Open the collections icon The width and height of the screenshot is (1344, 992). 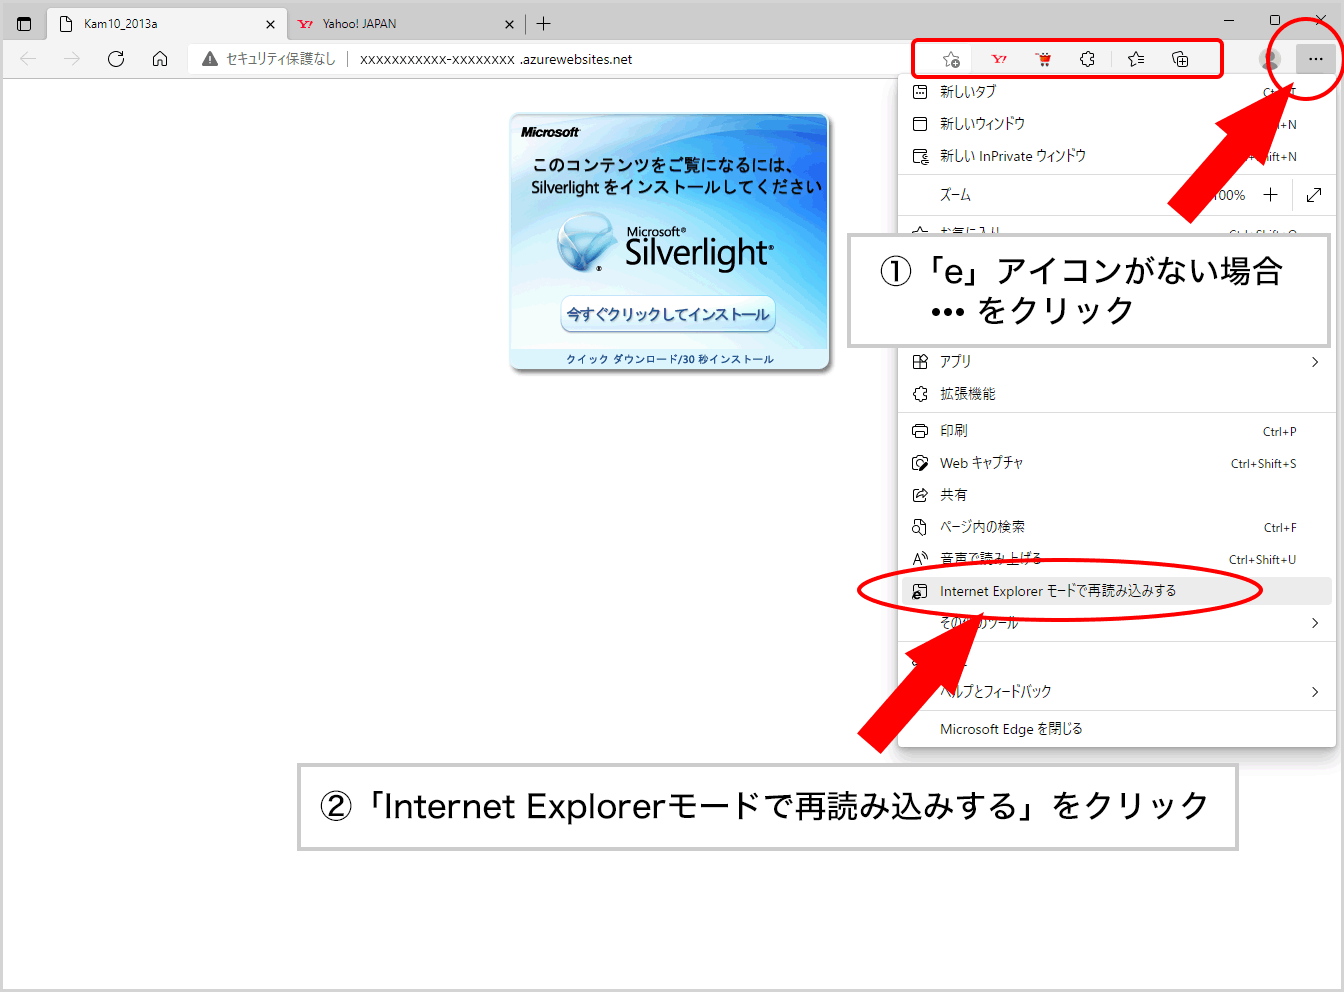coord(1180,59)
